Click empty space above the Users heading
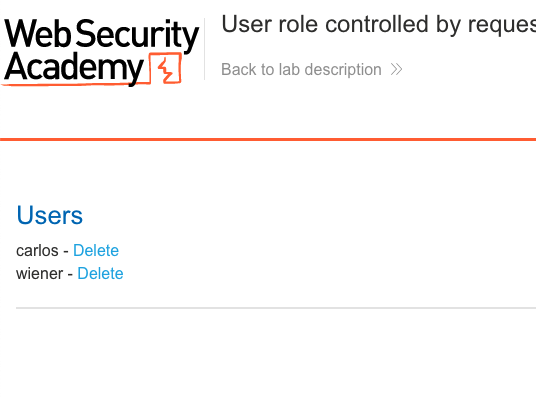This screenshot has height=397, width=536. (268, 171)
